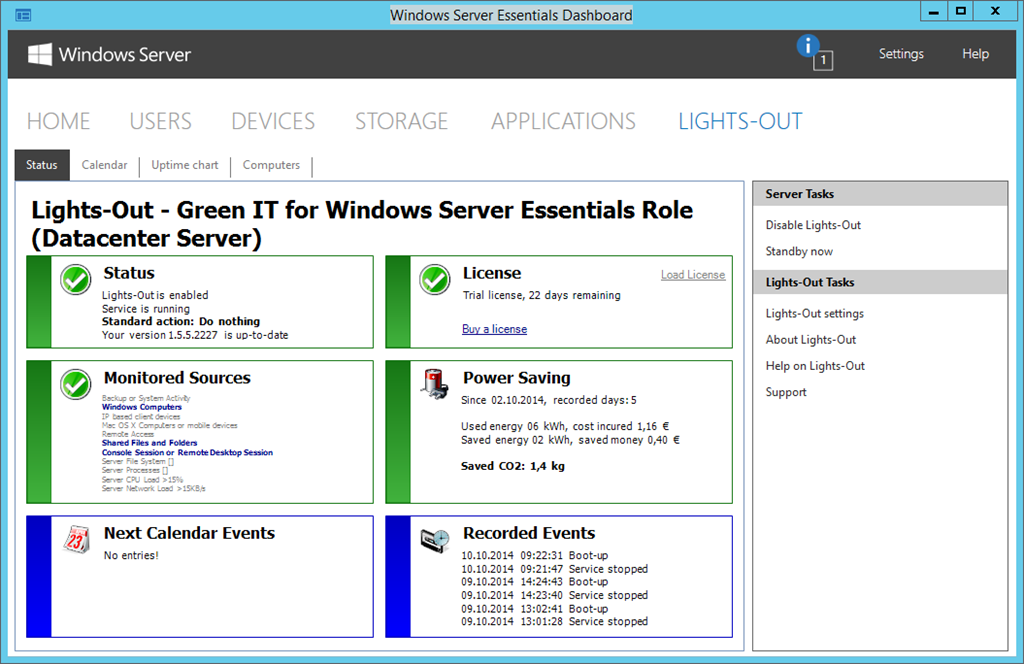Click the alert count badge showing 1

(x=823, y=61)
